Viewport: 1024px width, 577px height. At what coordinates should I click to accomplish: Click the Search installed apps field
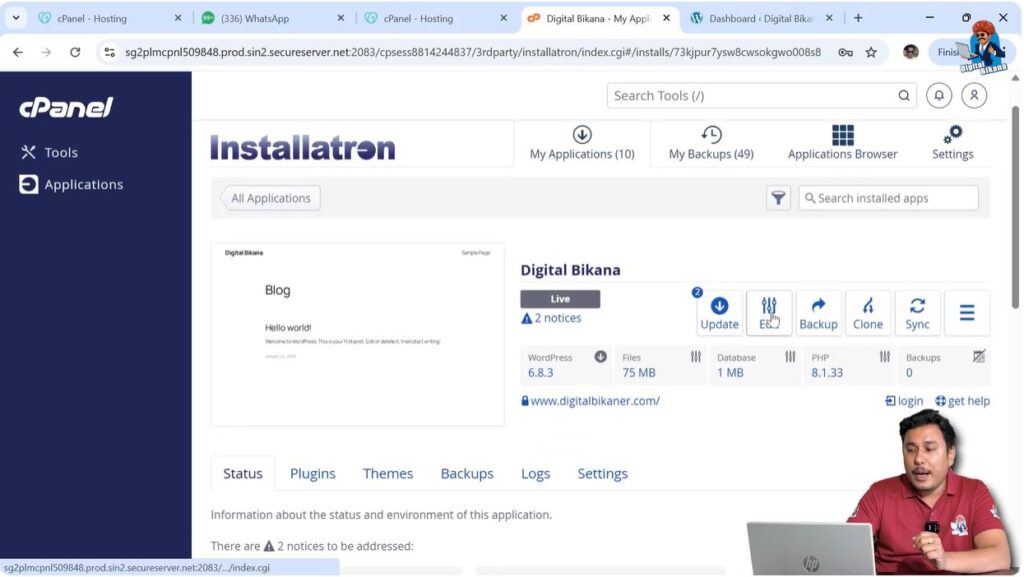coord(888,198)
